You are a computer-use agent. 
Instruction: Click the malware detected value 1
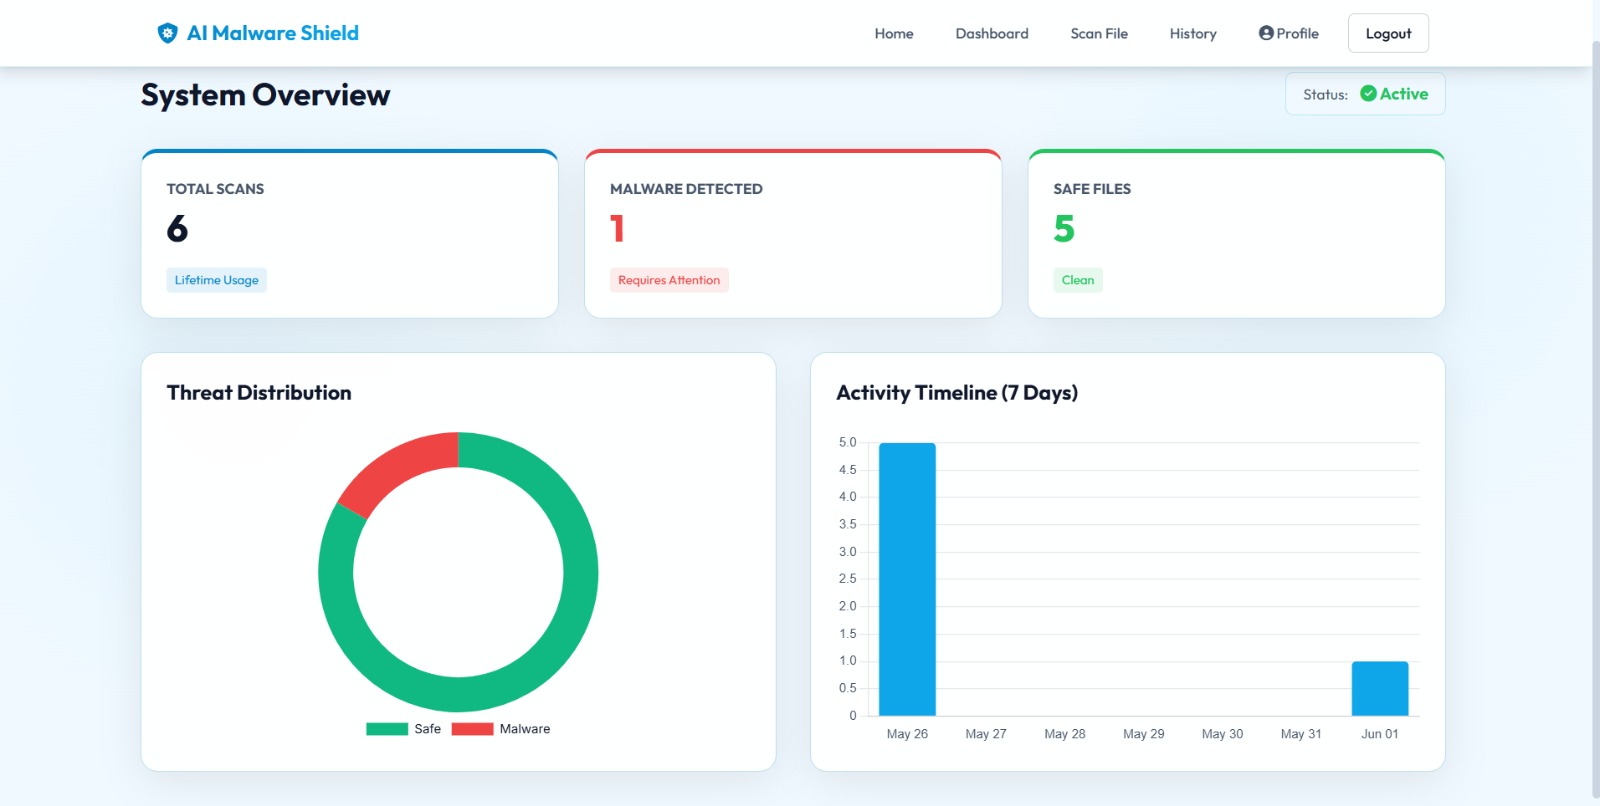pyautogui.click(x=617, y=229)
